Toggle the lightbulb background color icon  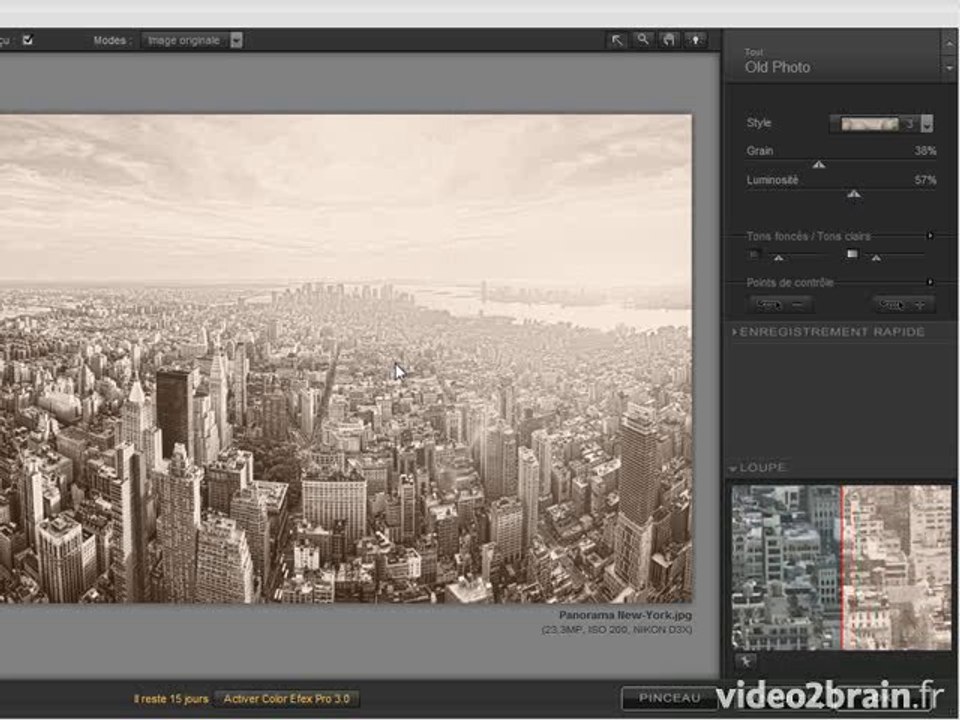click(x=696, y=40)
